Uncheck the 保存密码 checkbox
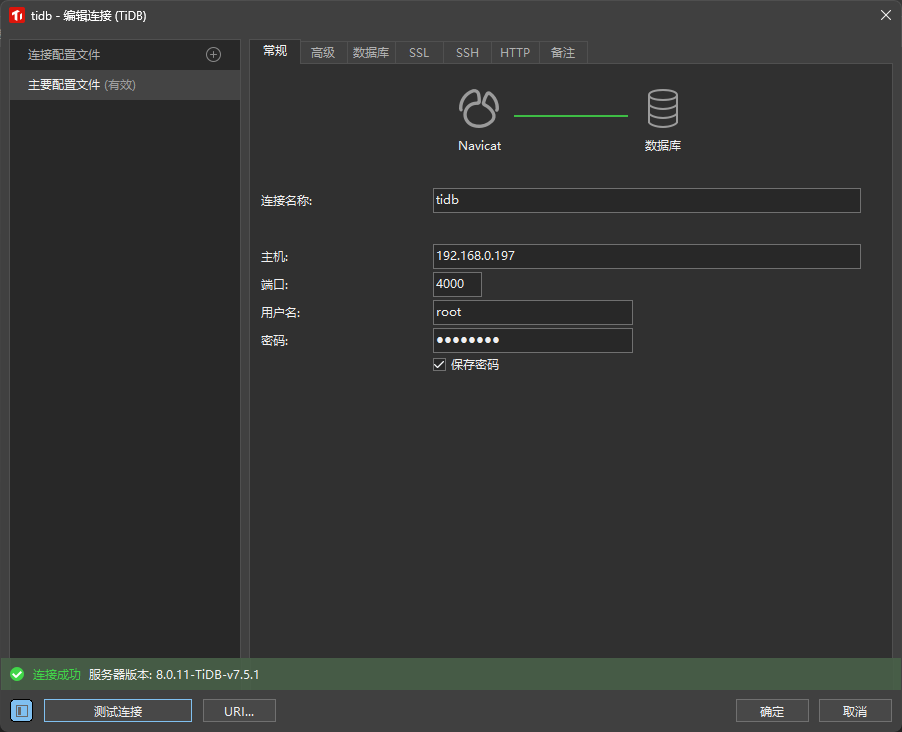 [439, 365]
